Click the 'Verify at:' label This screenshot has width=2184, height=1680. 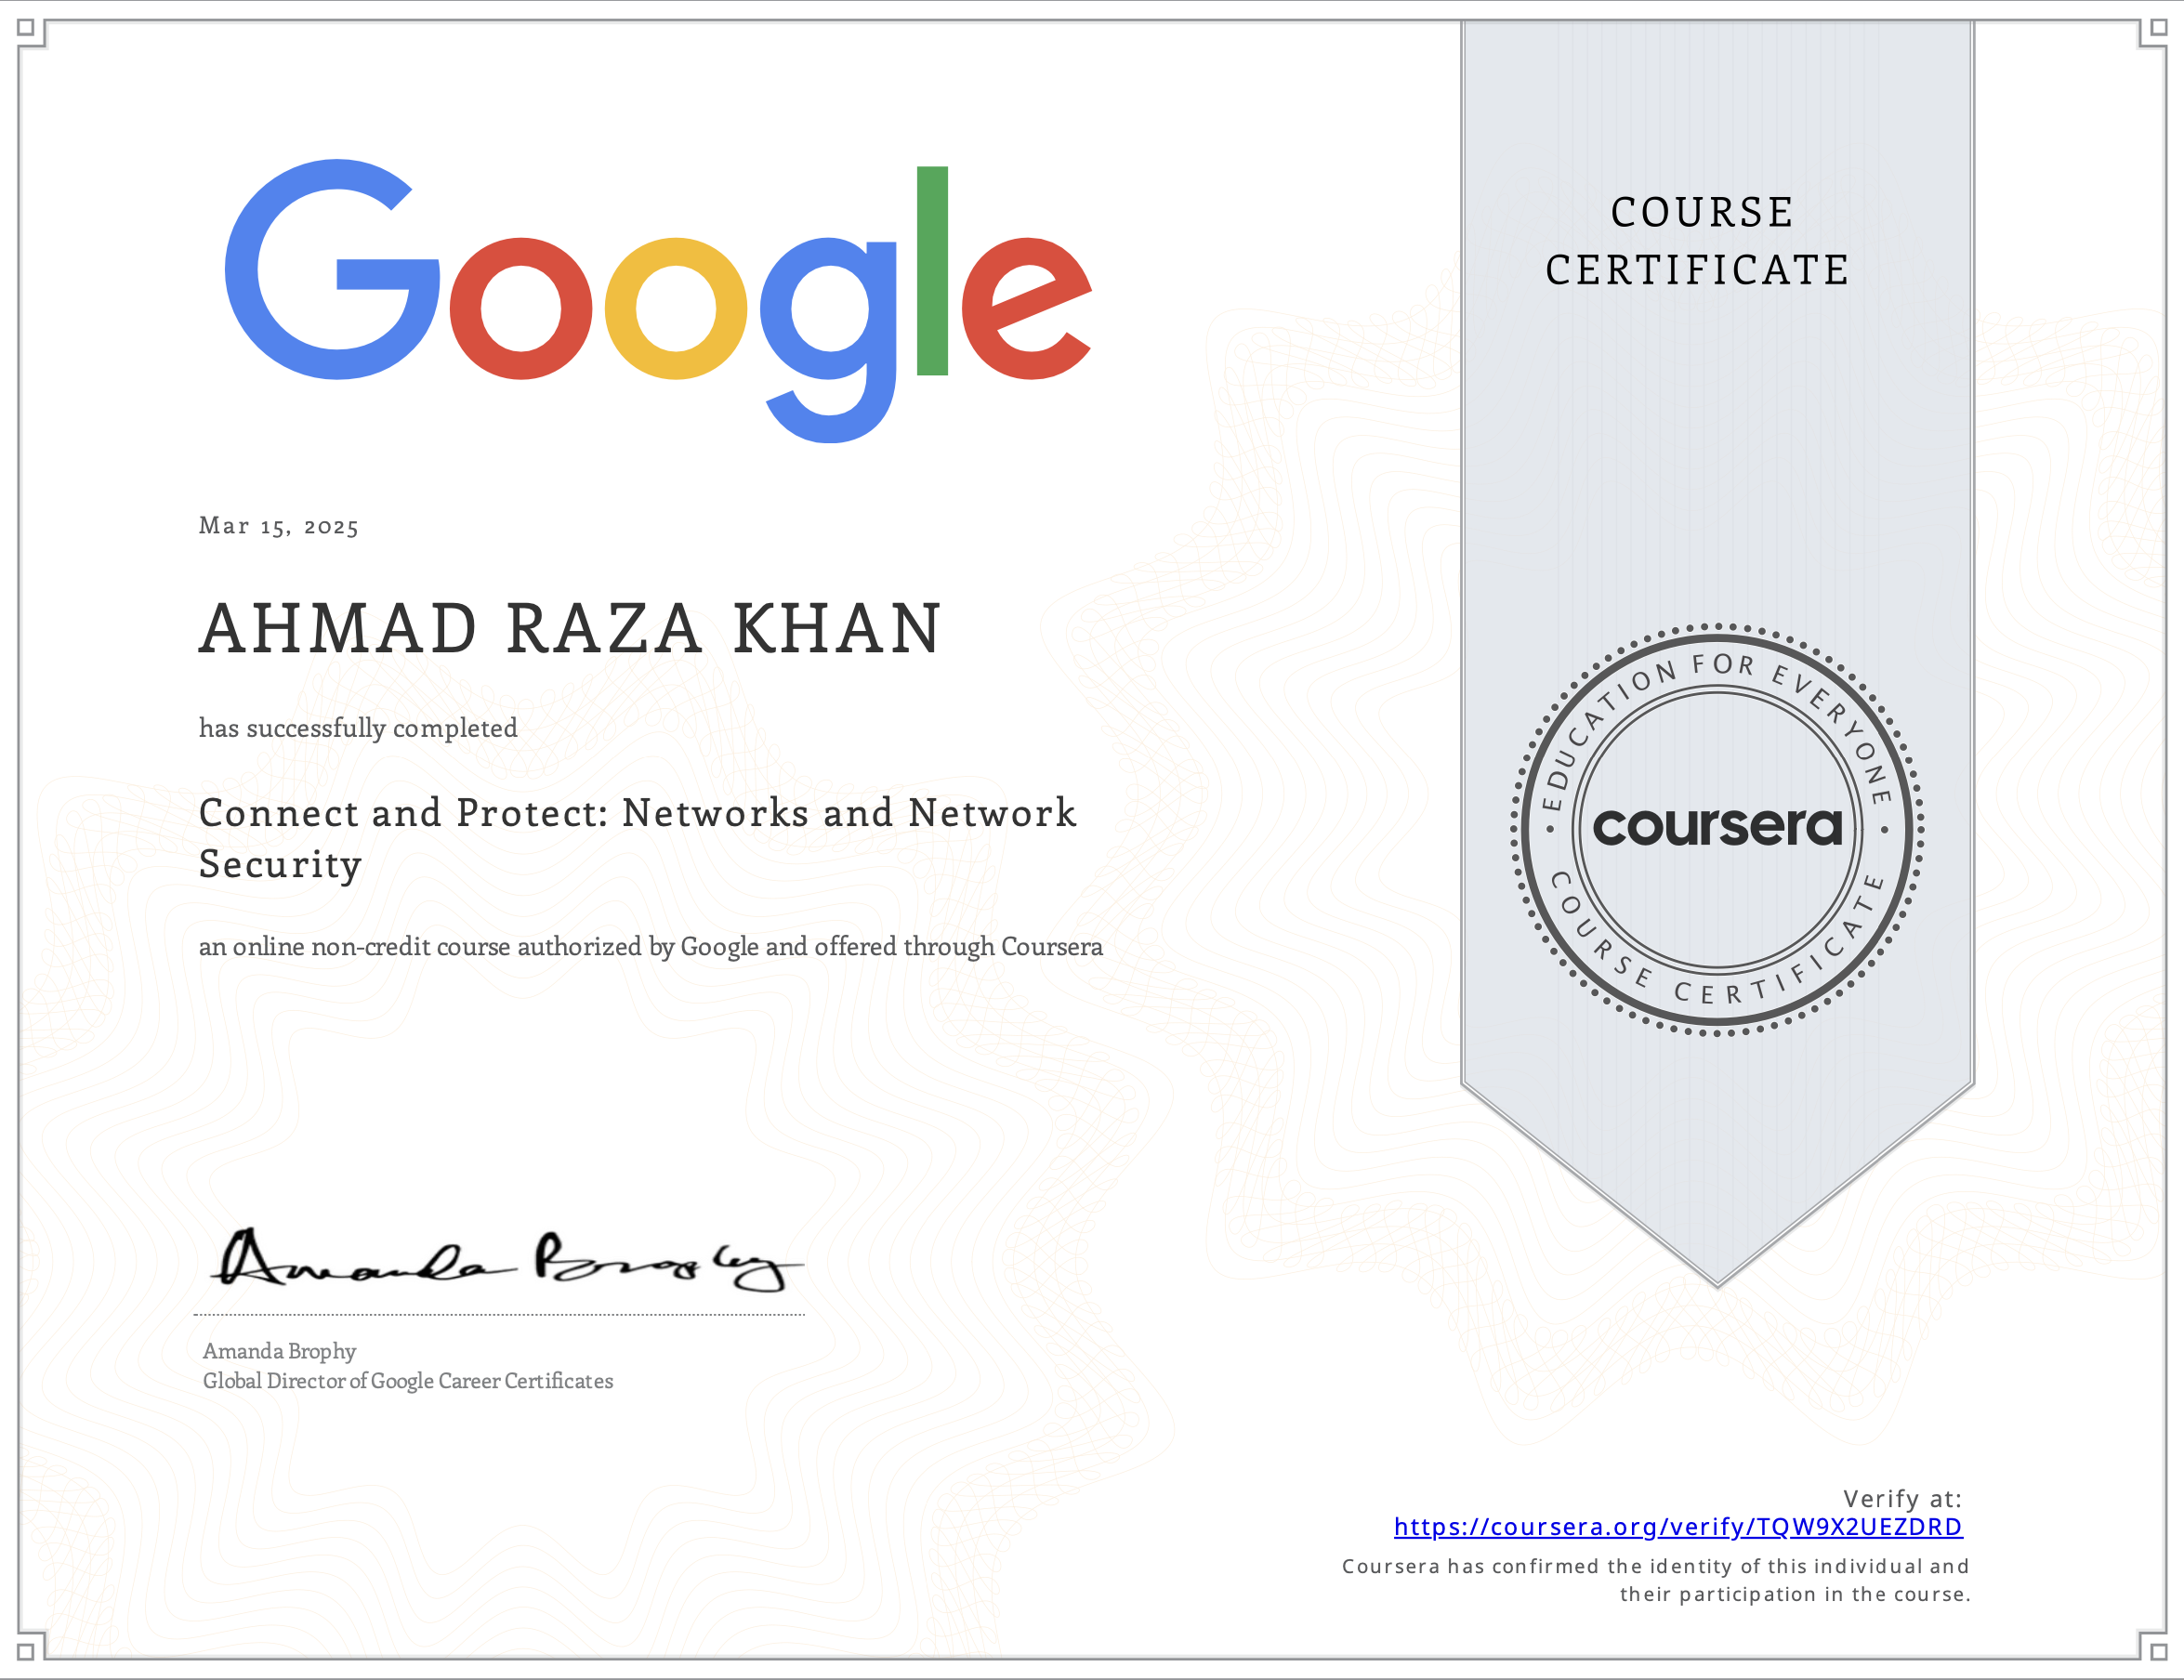[1901, 1498]
